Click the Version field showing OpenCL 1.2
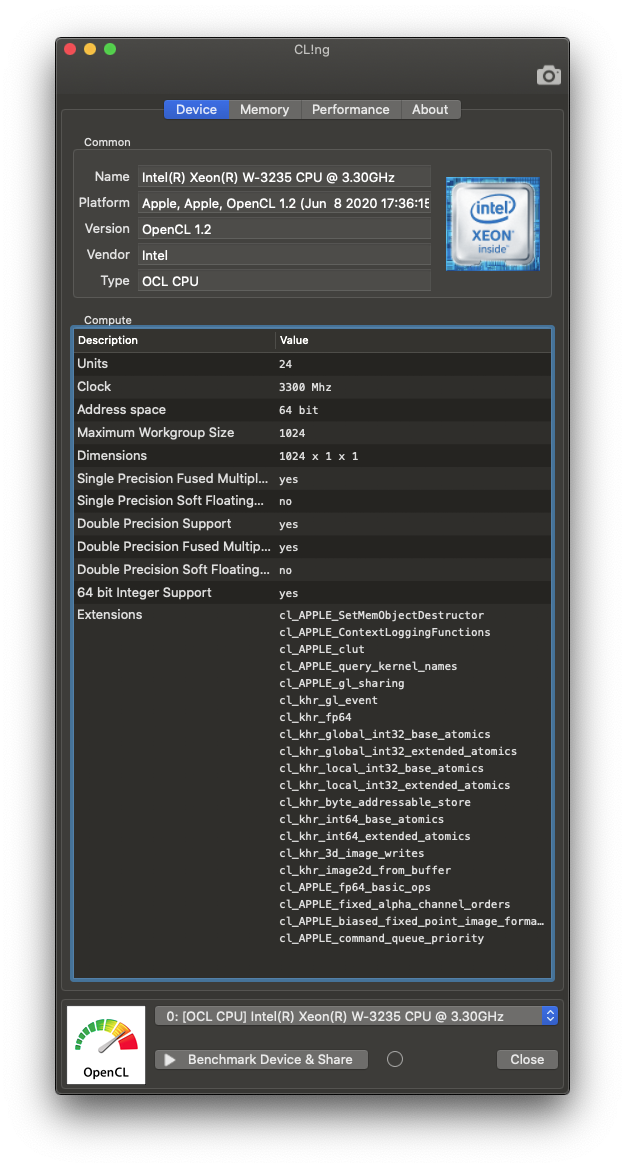The height and width of the screenshot is (1168, 625). [x=285, y=229]
